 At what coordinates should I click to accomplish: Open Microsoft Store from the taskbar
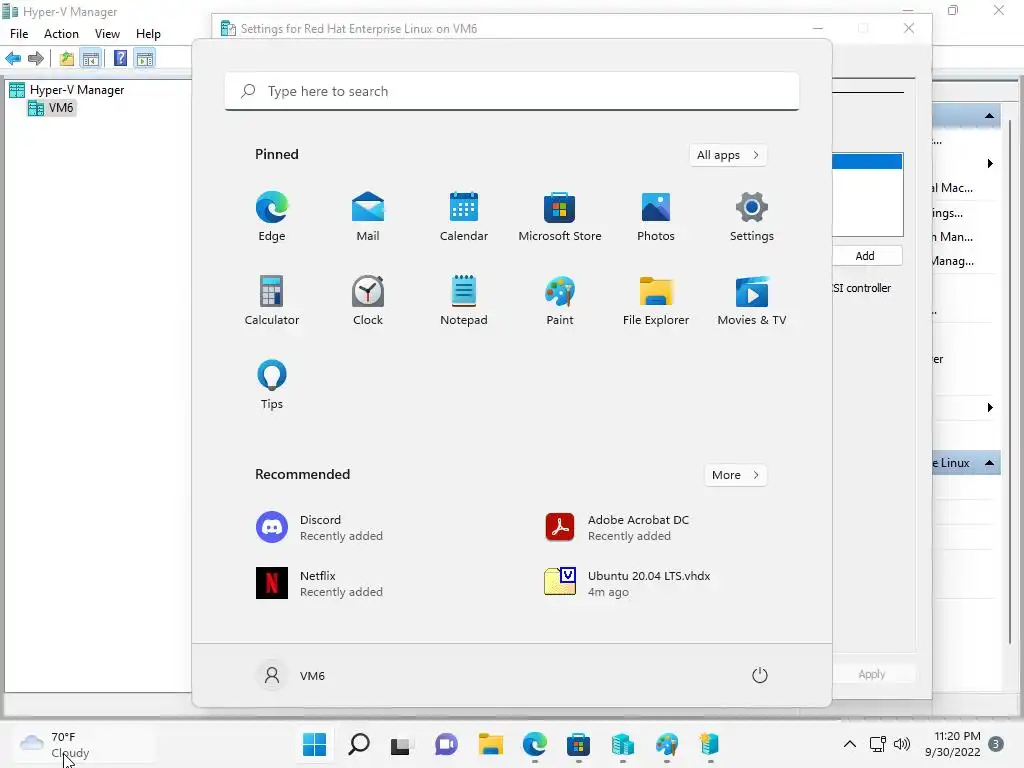(x=578, y=744)
